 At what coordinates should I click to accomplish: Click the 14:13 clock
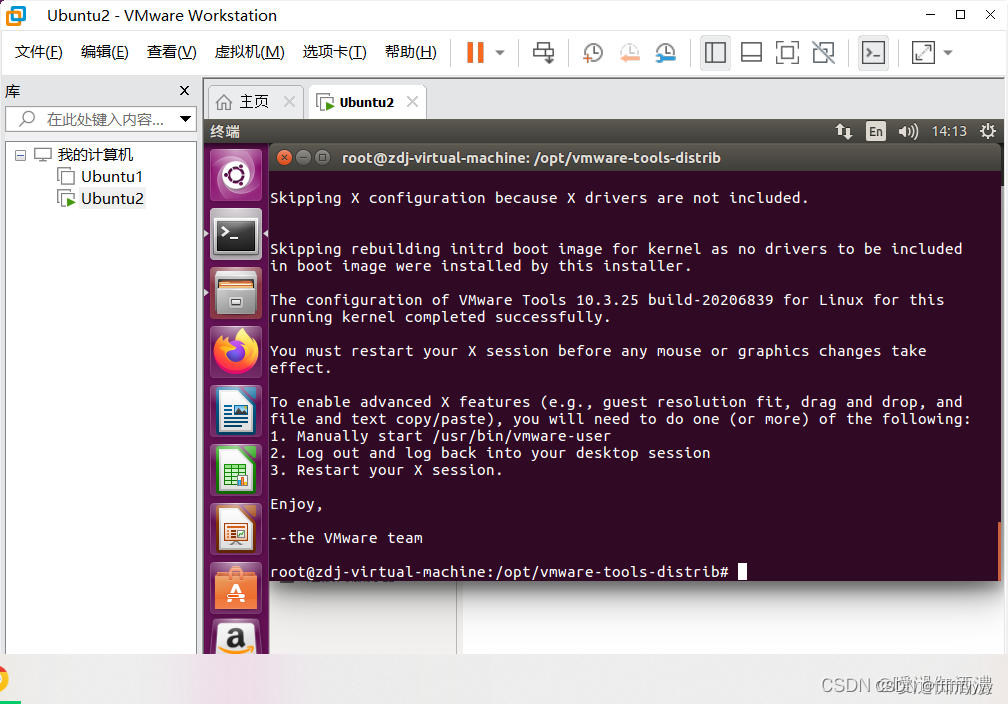point(950,131)
